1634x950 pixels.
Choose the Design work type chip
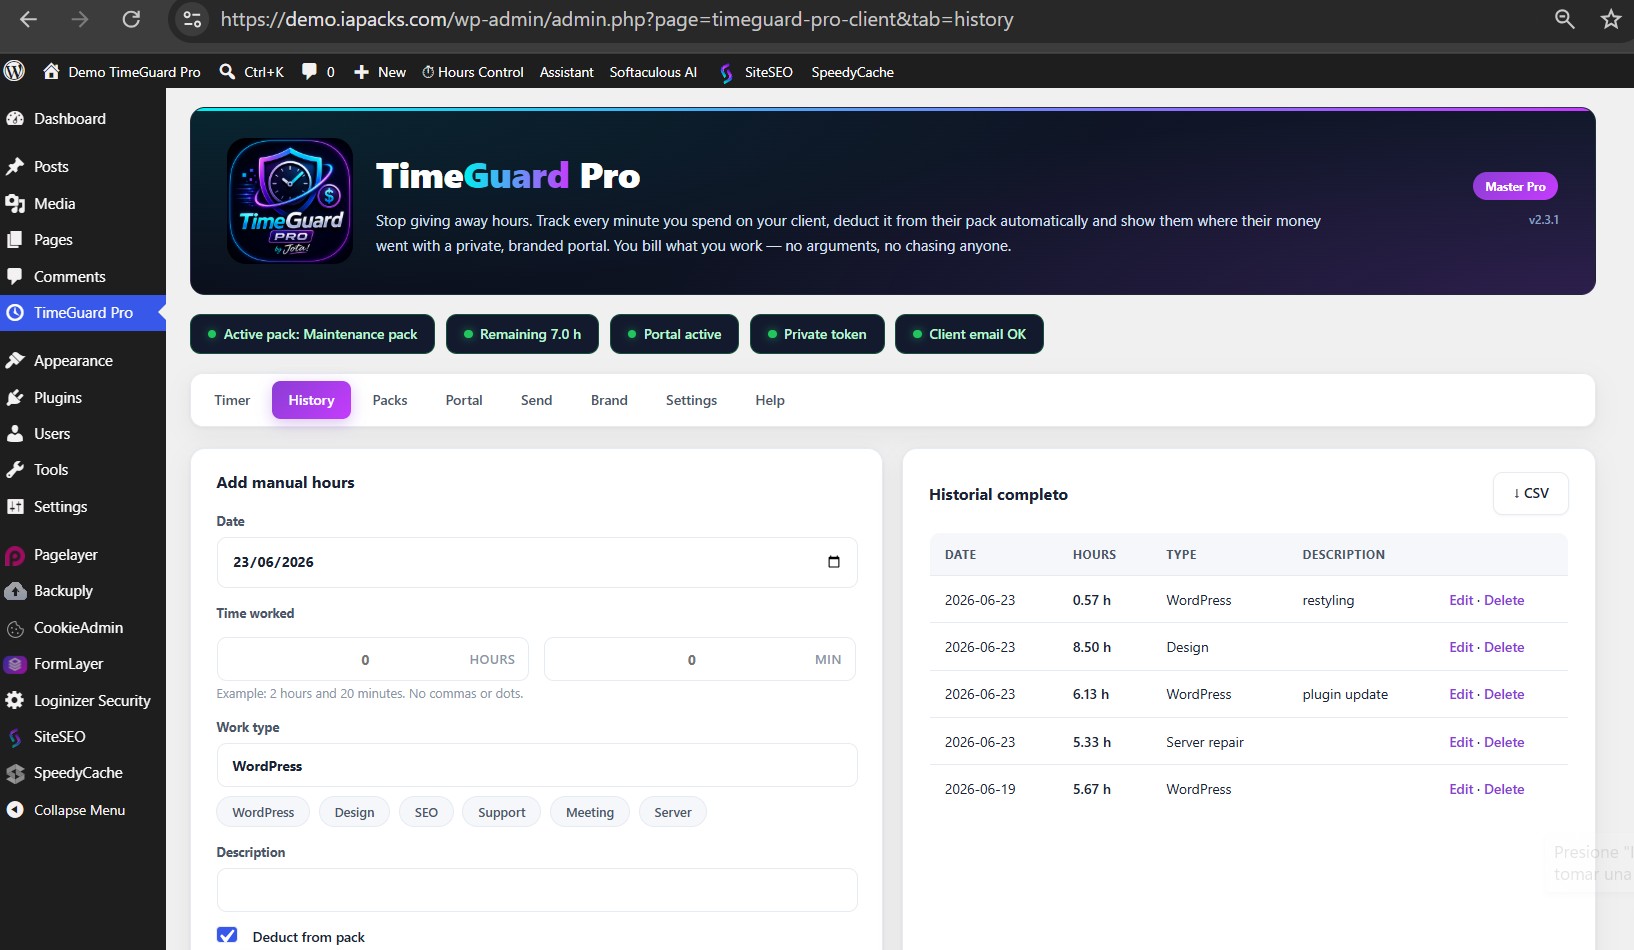[x=354, y=812]
